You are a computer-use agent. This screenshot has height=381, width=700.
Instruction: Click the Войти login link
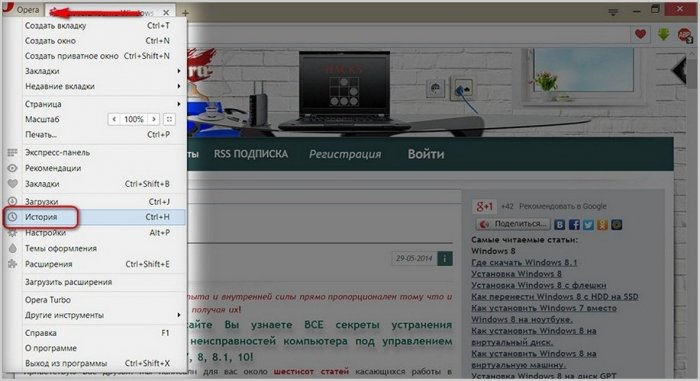coord(426,154)
